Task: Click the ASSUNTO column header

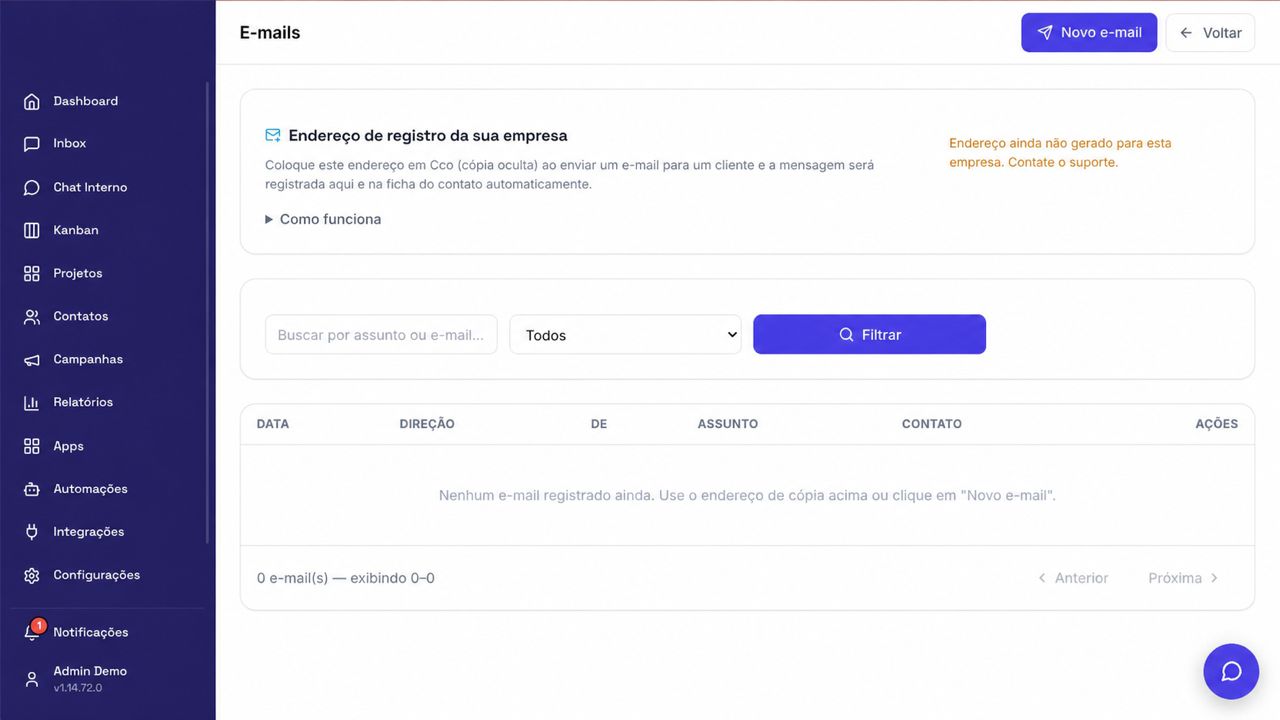Action: (x=728, y=424)
